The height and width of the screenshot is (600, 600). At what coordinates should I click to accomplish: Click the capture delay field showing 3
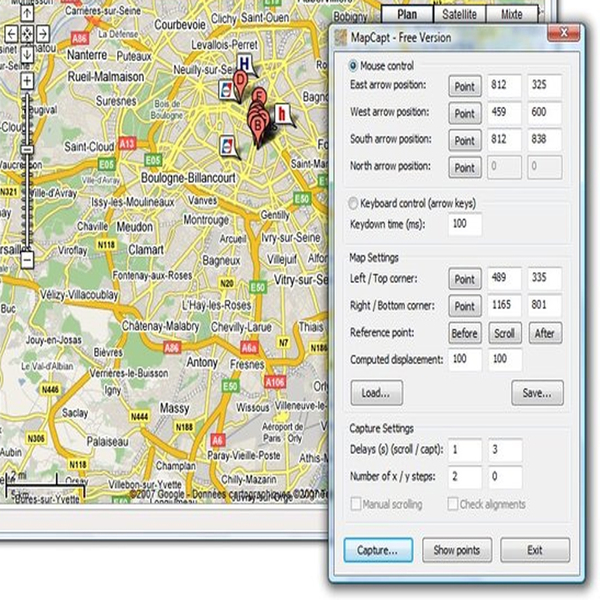(505, 450)
